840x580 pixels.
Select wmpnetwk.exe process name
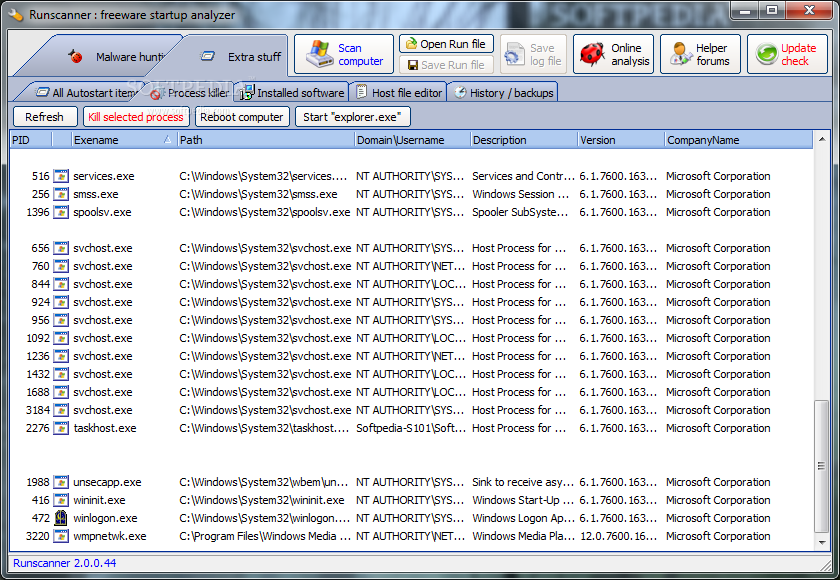[110, 536]
